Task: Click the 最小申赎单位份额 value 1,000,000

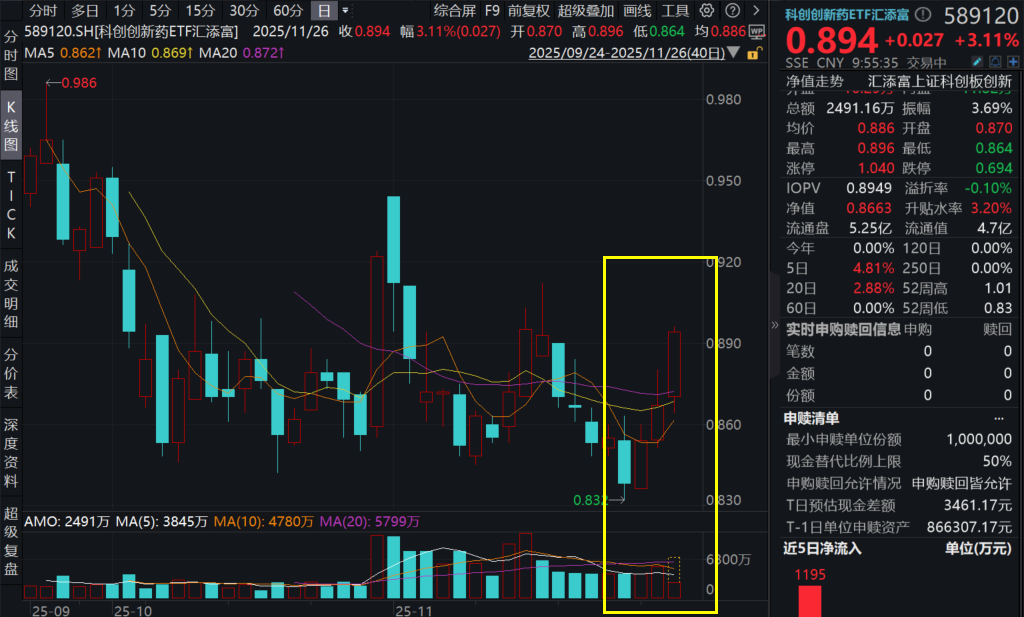Action: tap(979, 439)
